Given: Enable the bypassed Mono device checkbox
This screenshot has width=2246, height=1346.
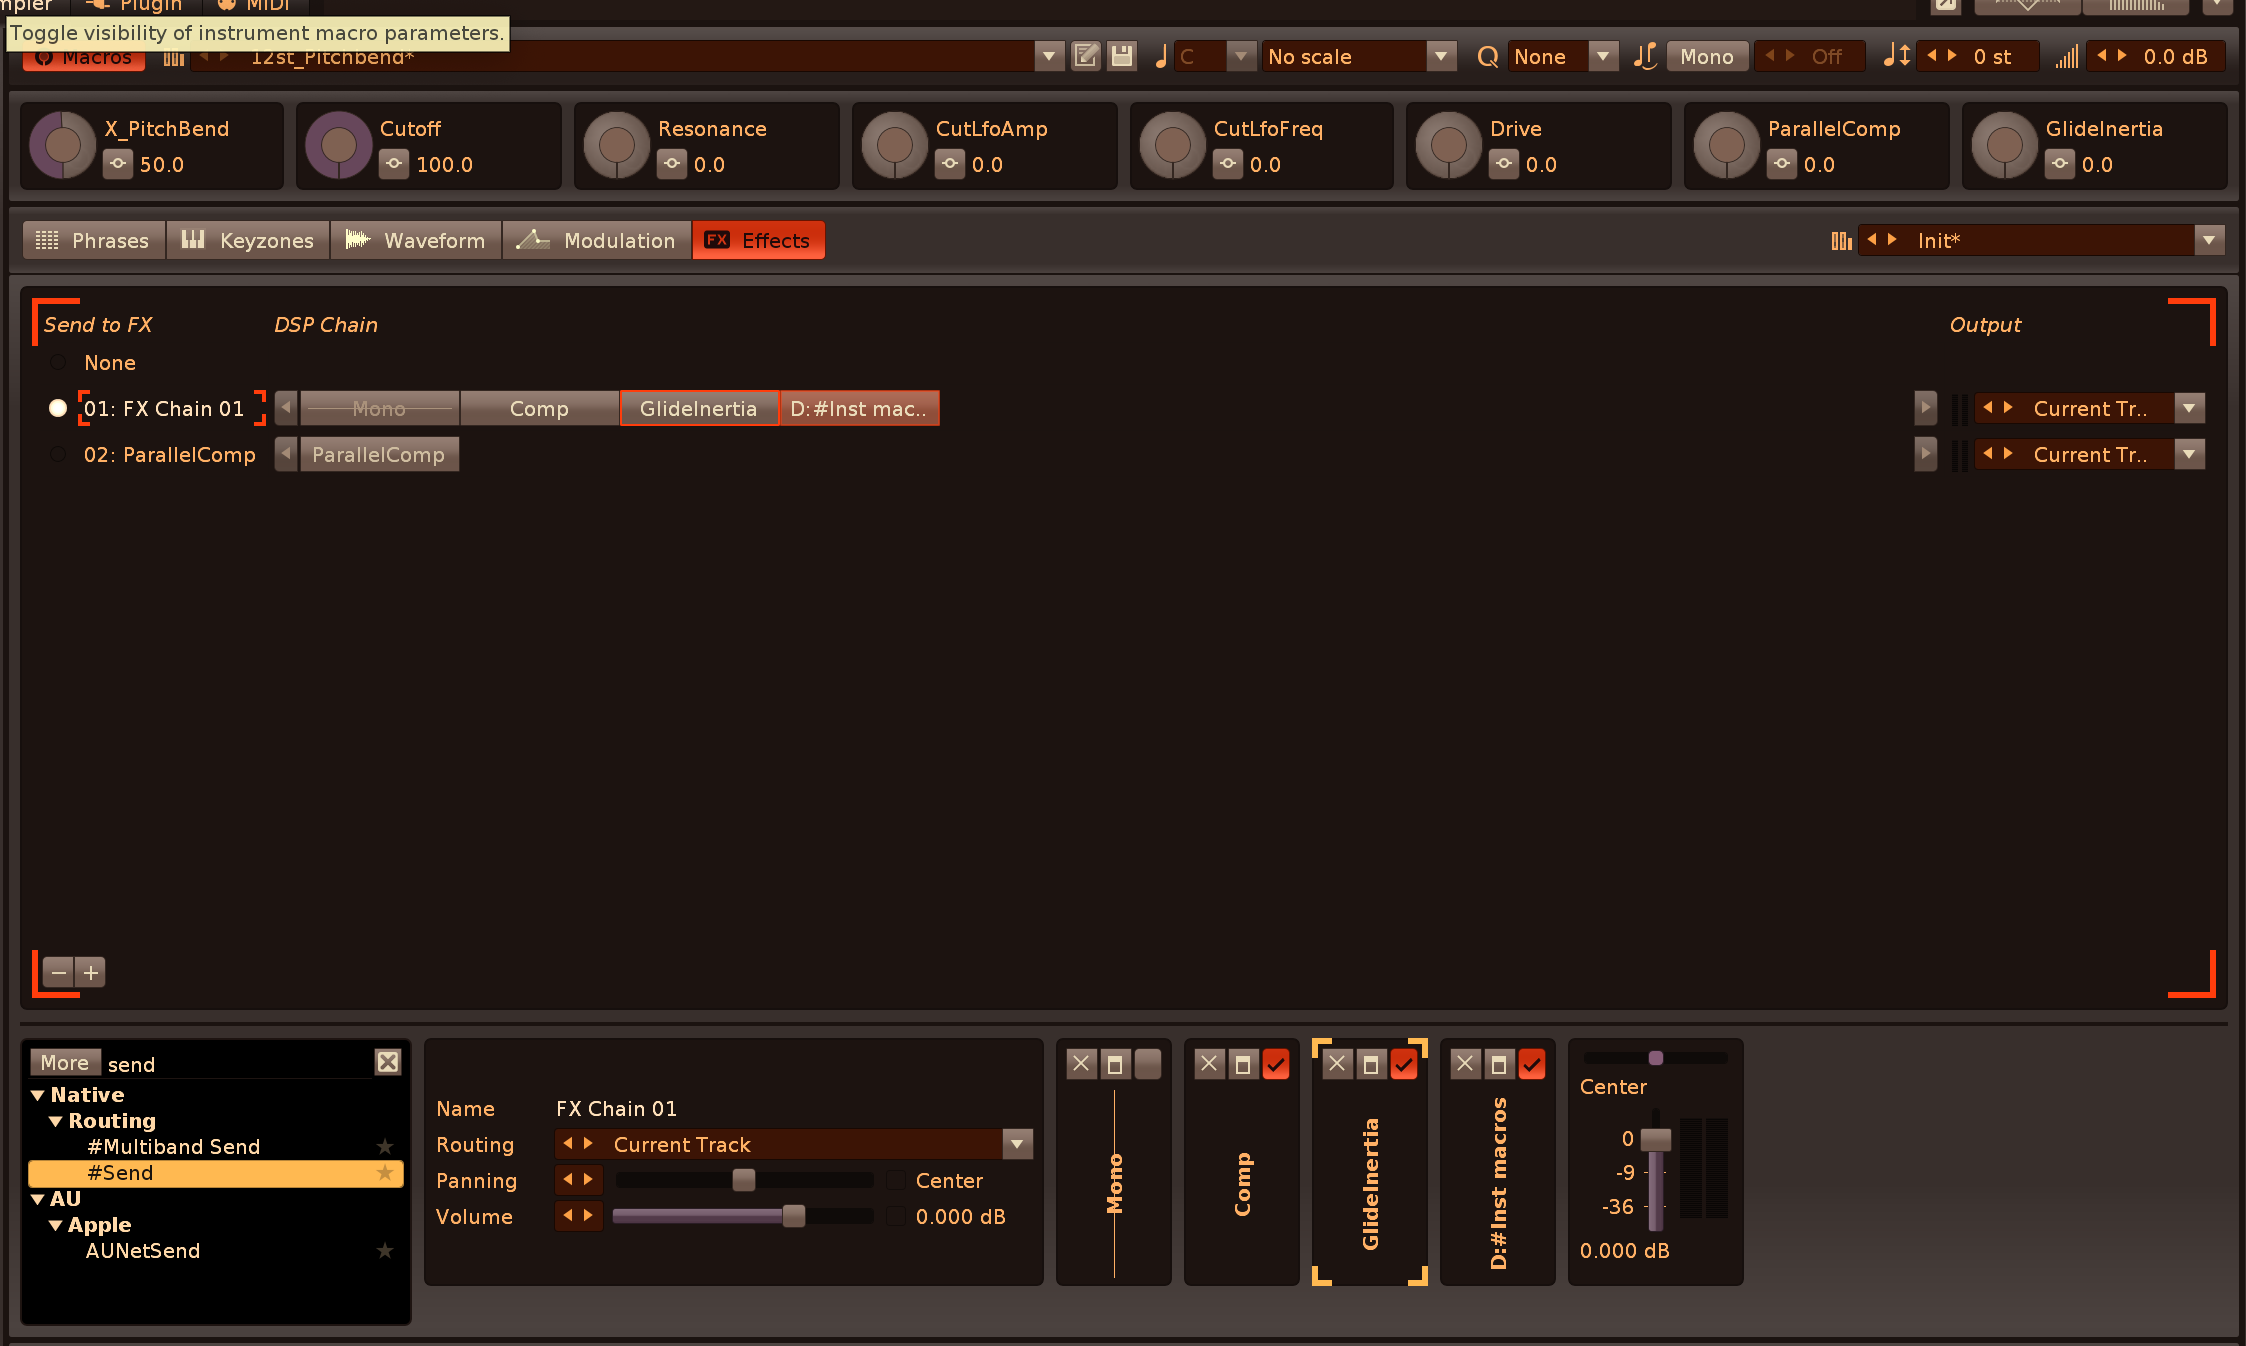Looking at the screenshot, I should pos(1147,1064).
